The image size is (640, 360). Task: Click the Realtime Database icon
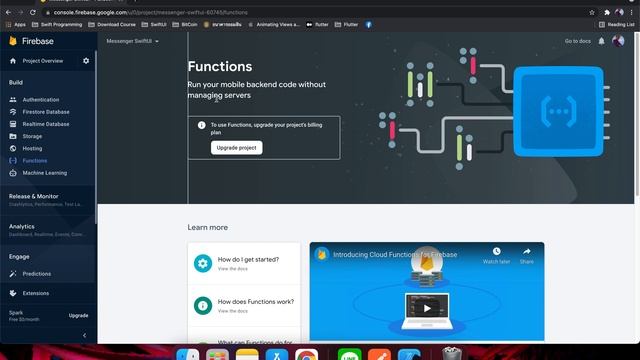pyautogui.click(x=13, y=124)
